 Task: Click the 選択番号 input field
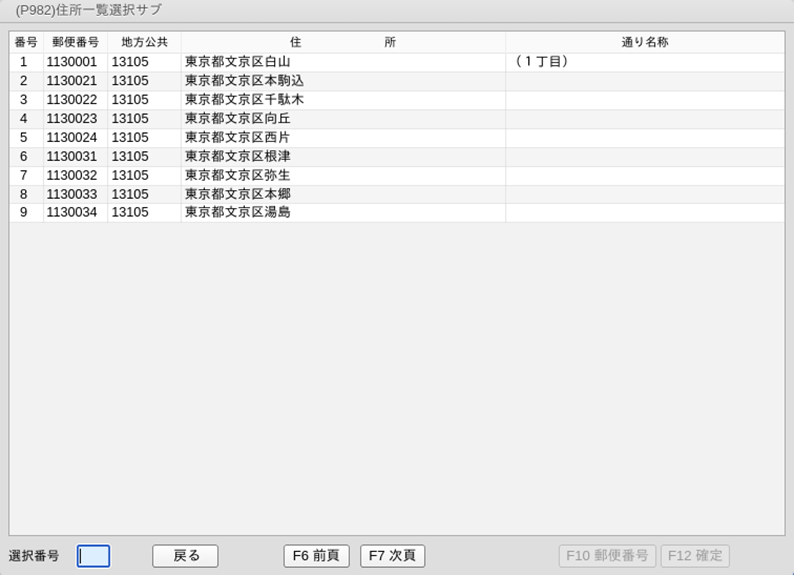(x=94, y=556)
